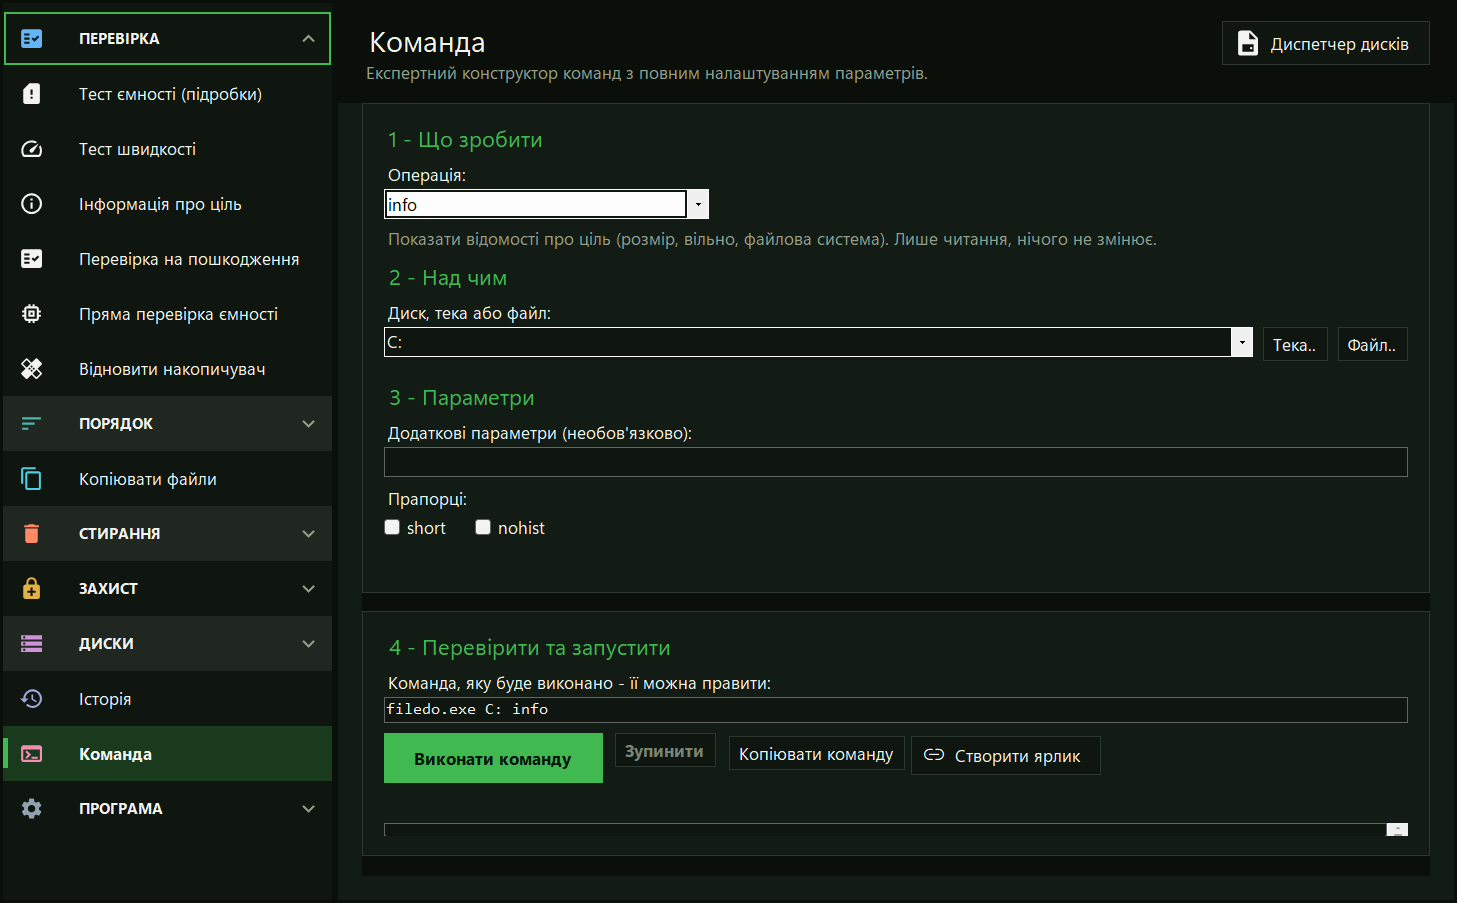Click the Історія clock icon

coord(32,699)
